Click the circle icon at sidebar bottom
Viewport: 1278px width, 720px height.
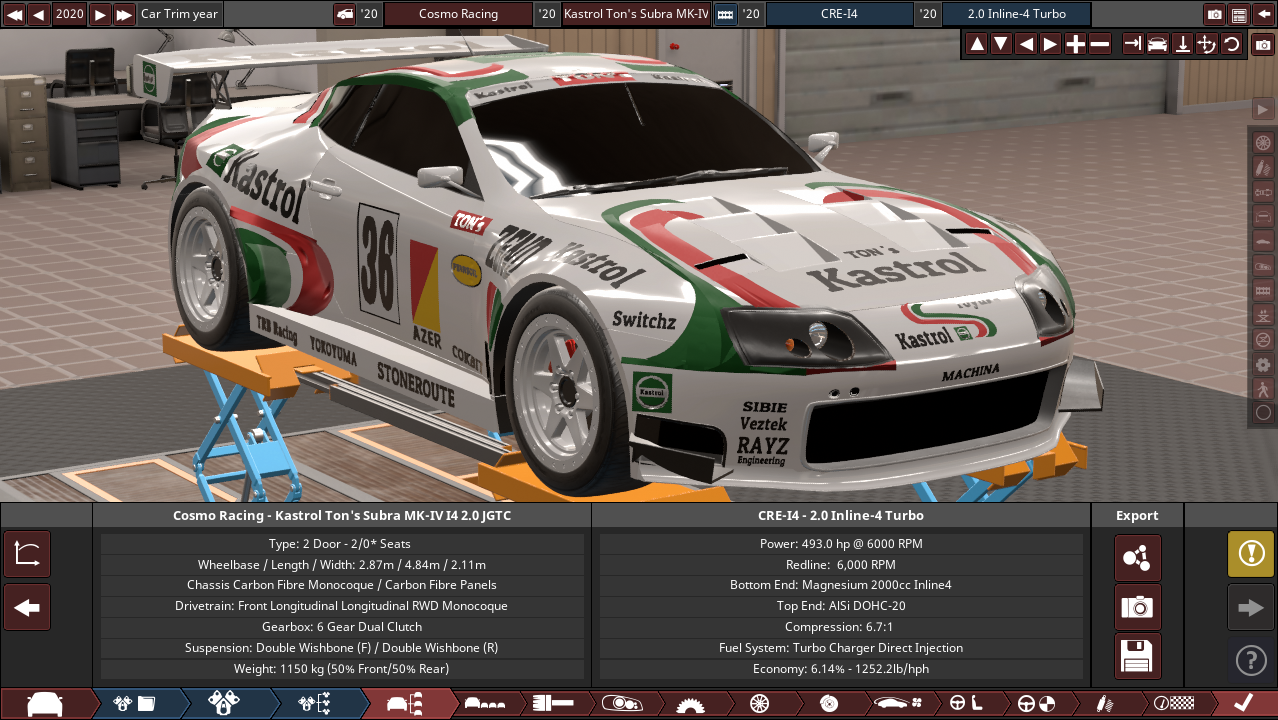point(1263,413)
